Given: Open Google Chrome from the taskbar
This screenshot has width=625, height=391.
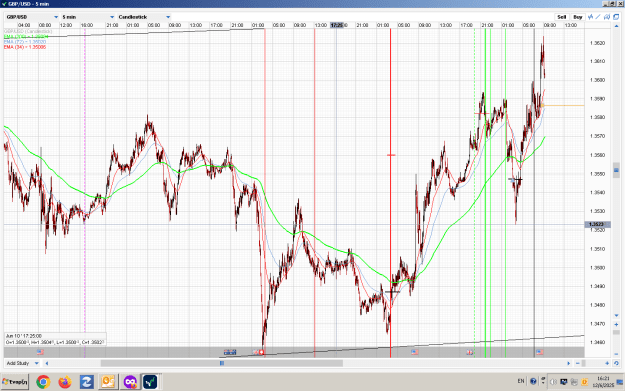Looking at the screenshot, I should (x=43, y=382).
